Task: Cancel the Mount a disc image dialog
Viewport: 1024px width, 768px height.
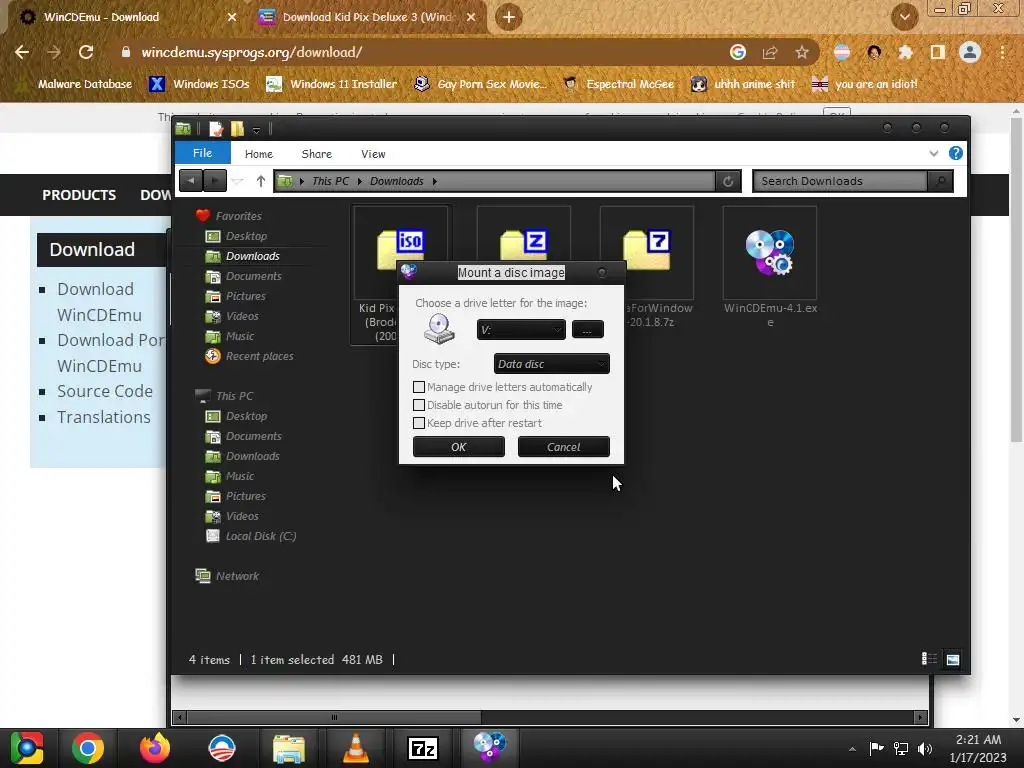Action: (x=564, y=447)
